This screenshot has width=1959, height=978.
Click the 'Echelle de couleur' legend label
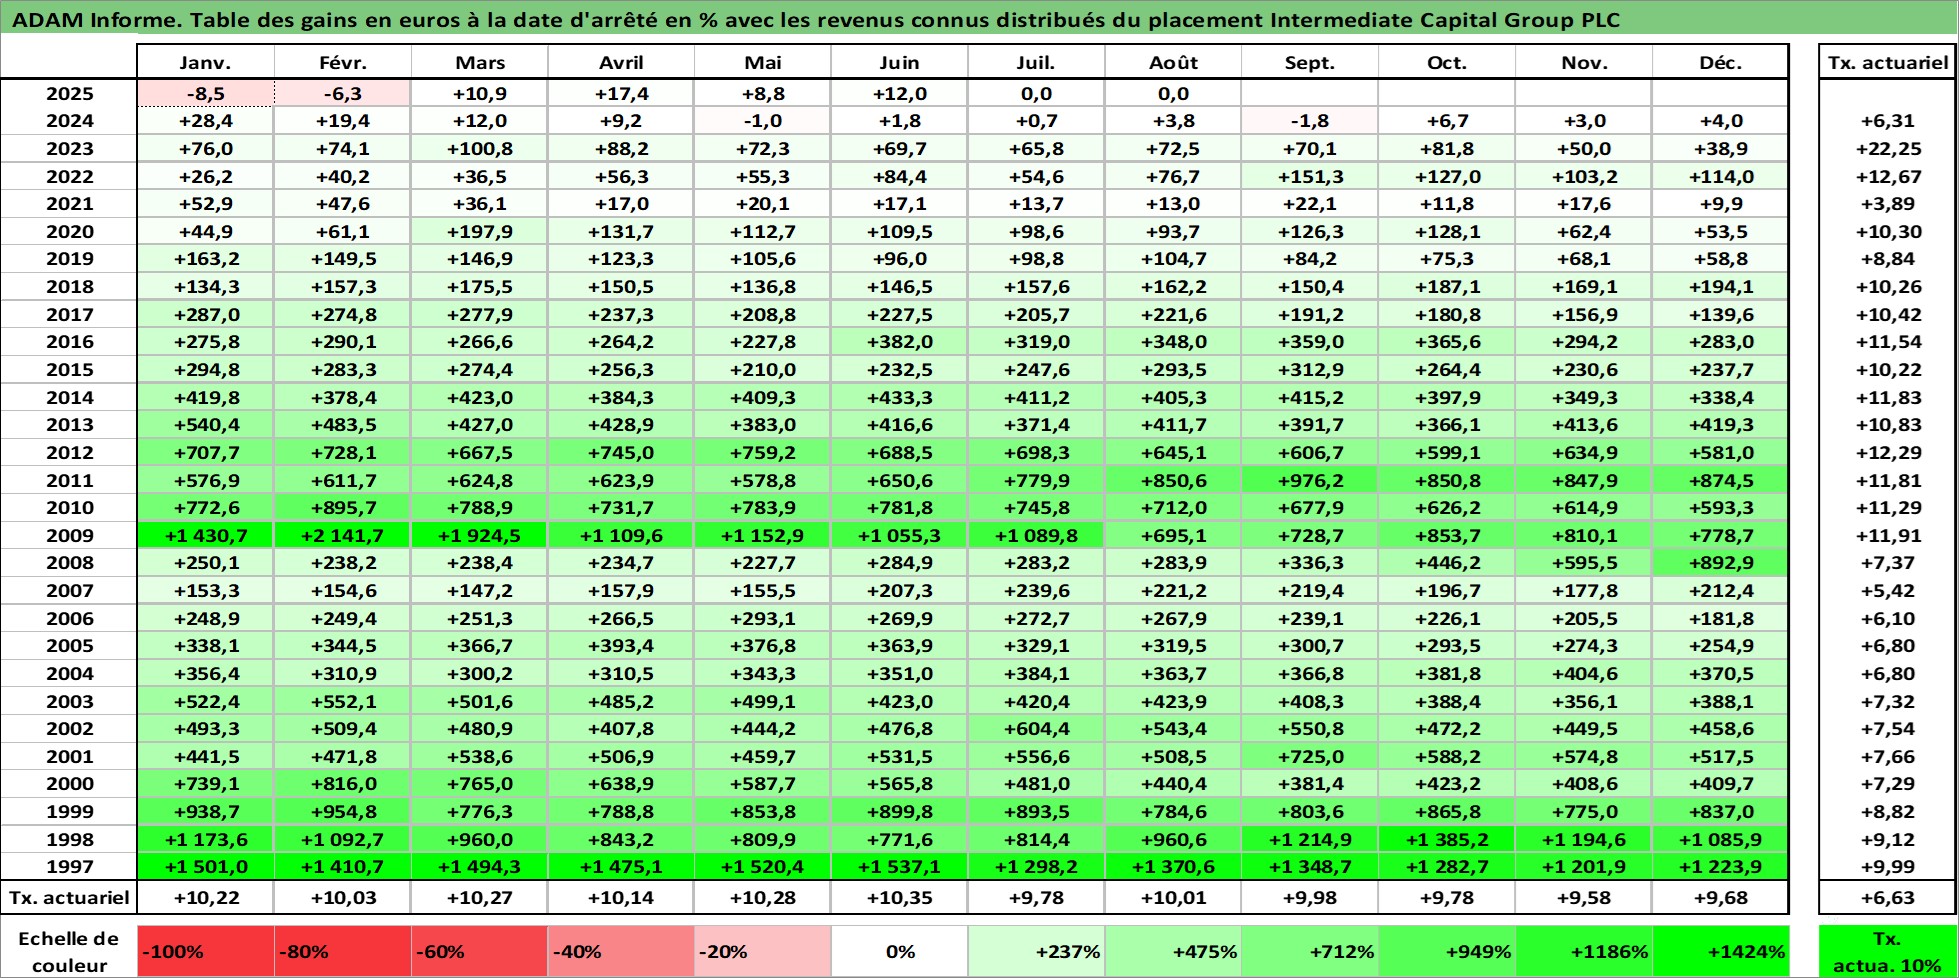coord(69,952)
